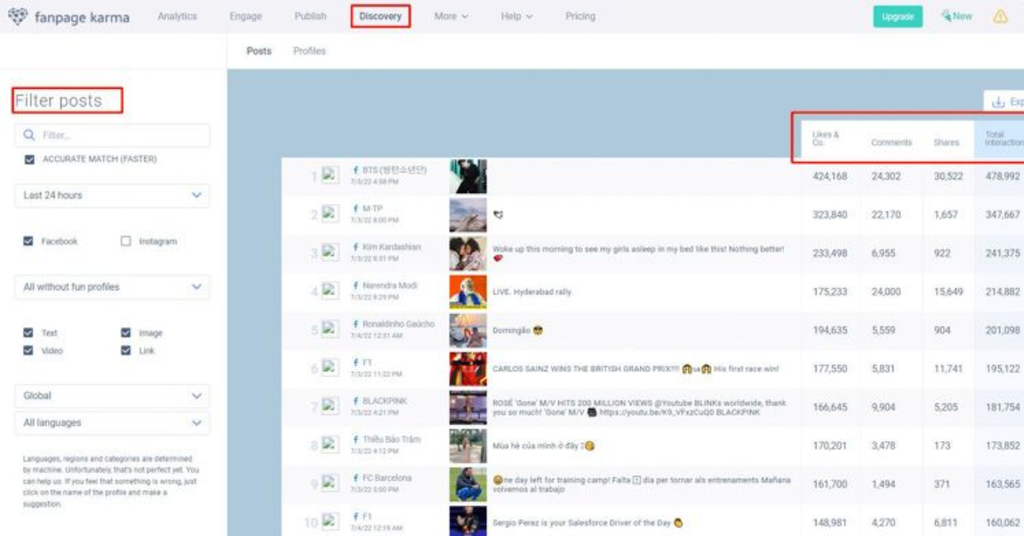Toggle the Text post type checkbox
The image size is (1024, 536).
pos(28,332)
